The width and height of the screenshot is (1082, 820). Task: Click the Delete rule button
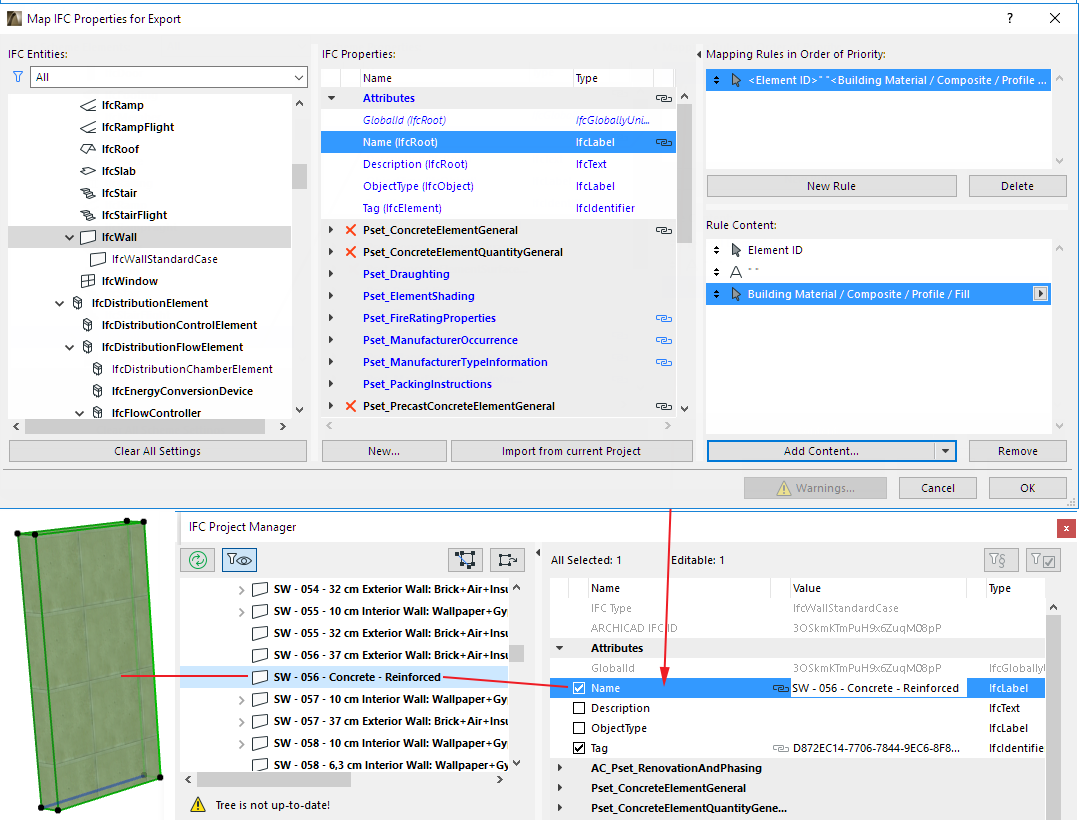click(x=1017, y=186)
